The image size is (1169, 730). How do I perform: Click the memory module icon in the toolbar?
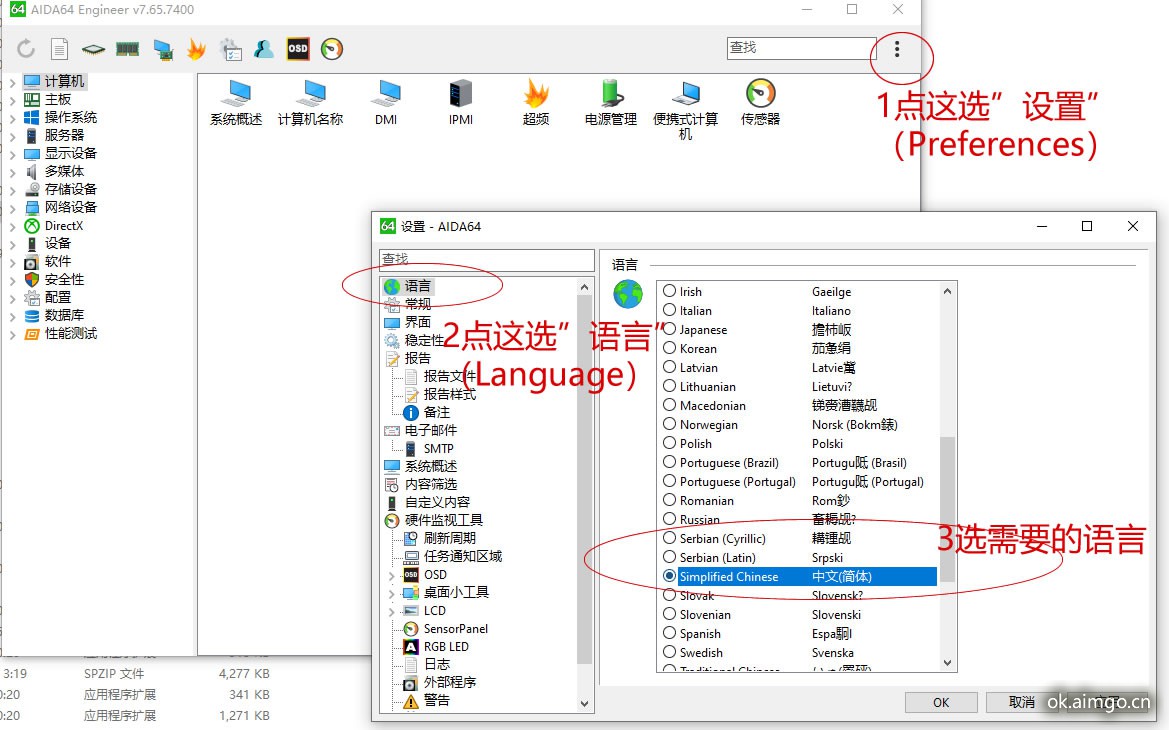coord(127,49)
